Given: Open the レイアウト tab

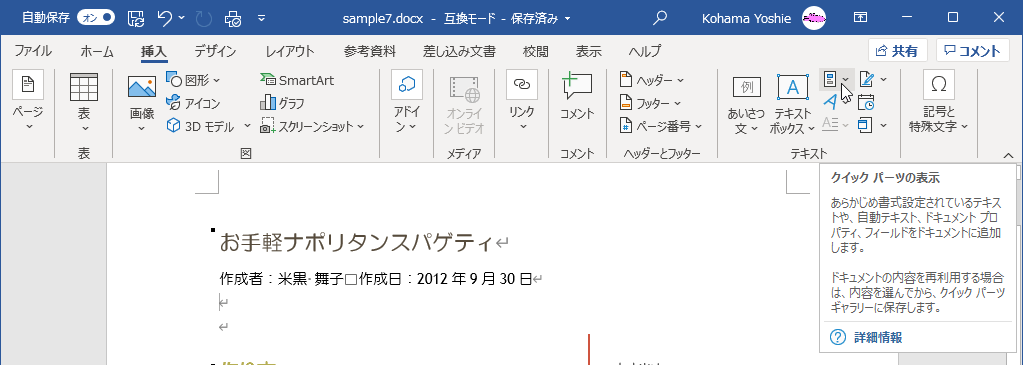Looking at the screenshot, I should tap(290, 52).
